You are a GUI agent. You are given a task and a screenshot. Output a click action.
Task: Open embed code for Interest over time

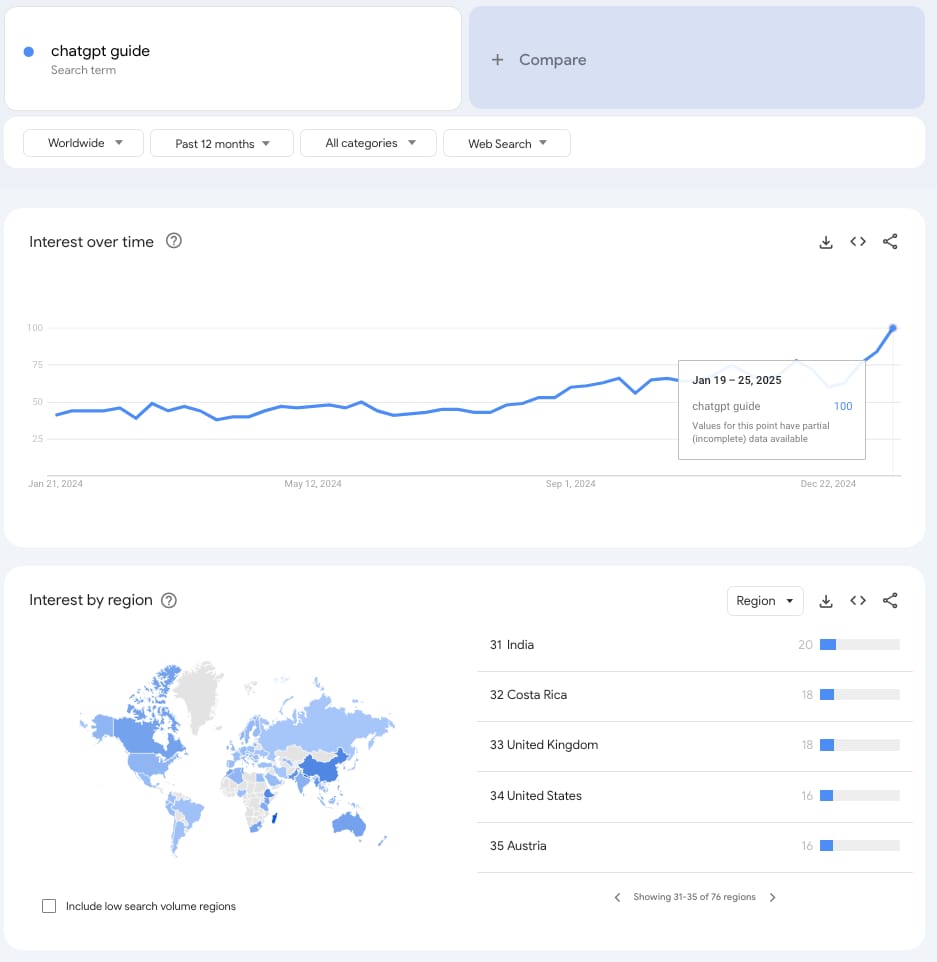[858, 242]
